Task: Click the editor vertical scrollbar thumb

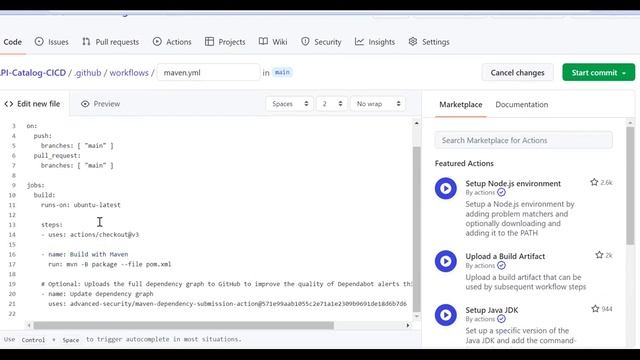Action: (x=416, y=229)
